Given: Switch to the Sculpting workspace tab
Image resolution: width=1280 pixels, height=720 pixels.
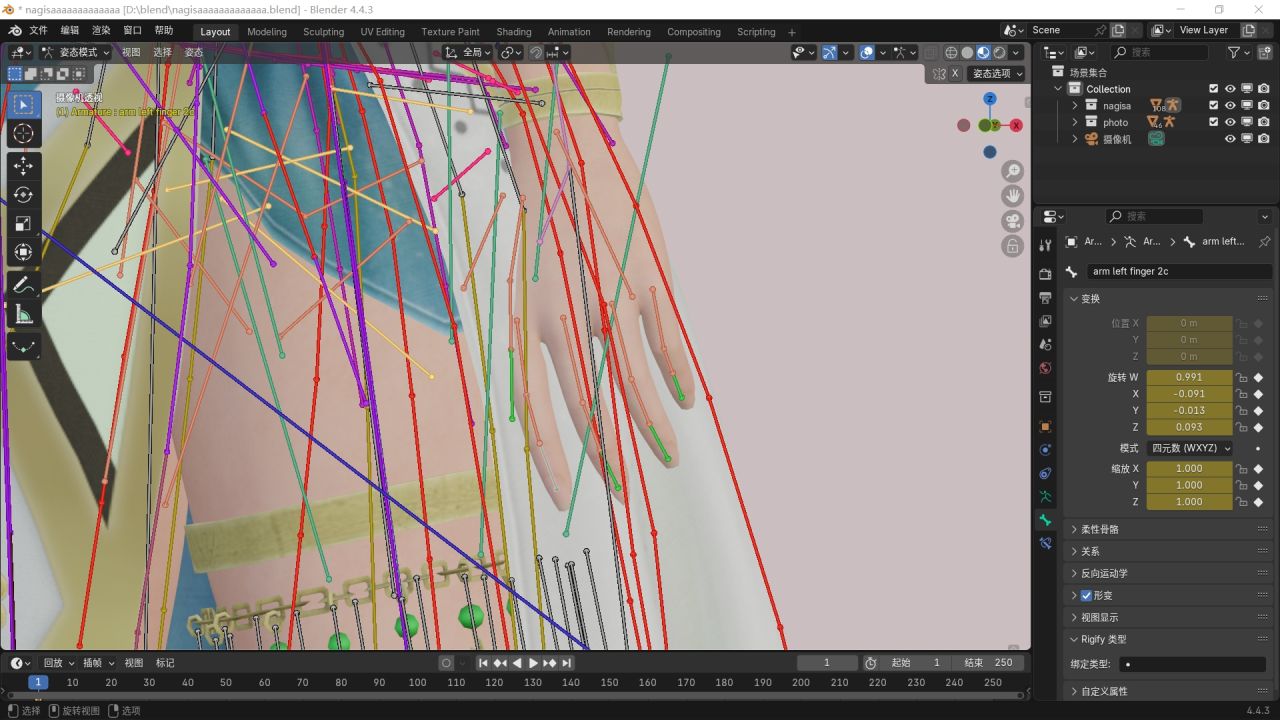Looking at the screenshot, I should [323, 32].
